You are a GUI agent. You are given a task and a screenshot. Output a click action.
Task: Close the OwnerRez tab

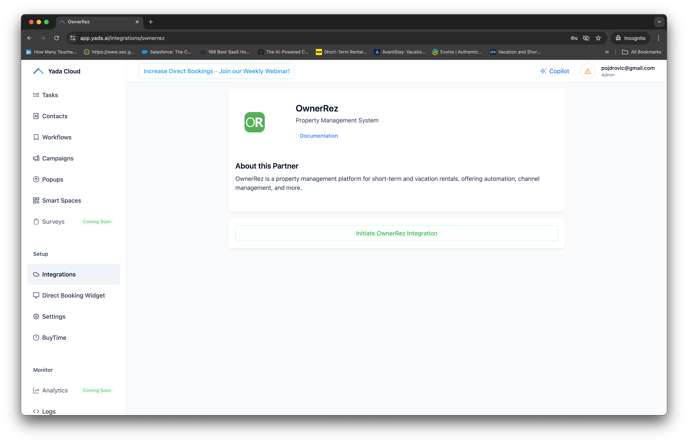point(137,22)
